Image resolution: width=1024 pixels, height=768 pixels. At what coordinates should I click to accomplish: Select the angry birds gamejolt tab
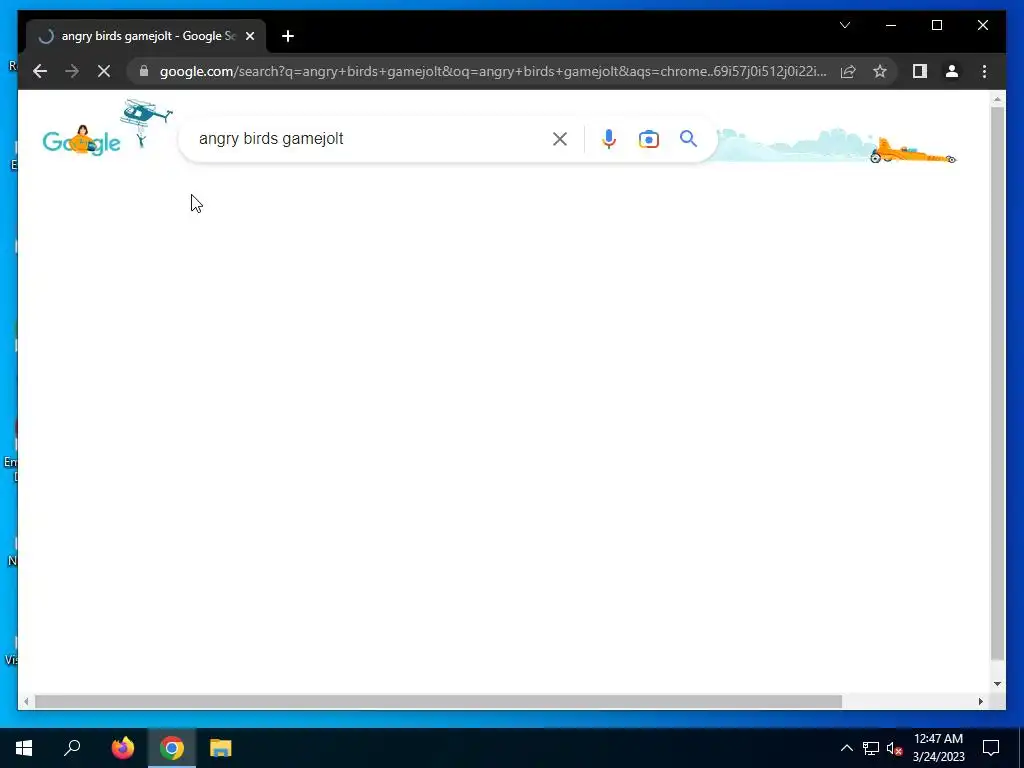point(146,36)
